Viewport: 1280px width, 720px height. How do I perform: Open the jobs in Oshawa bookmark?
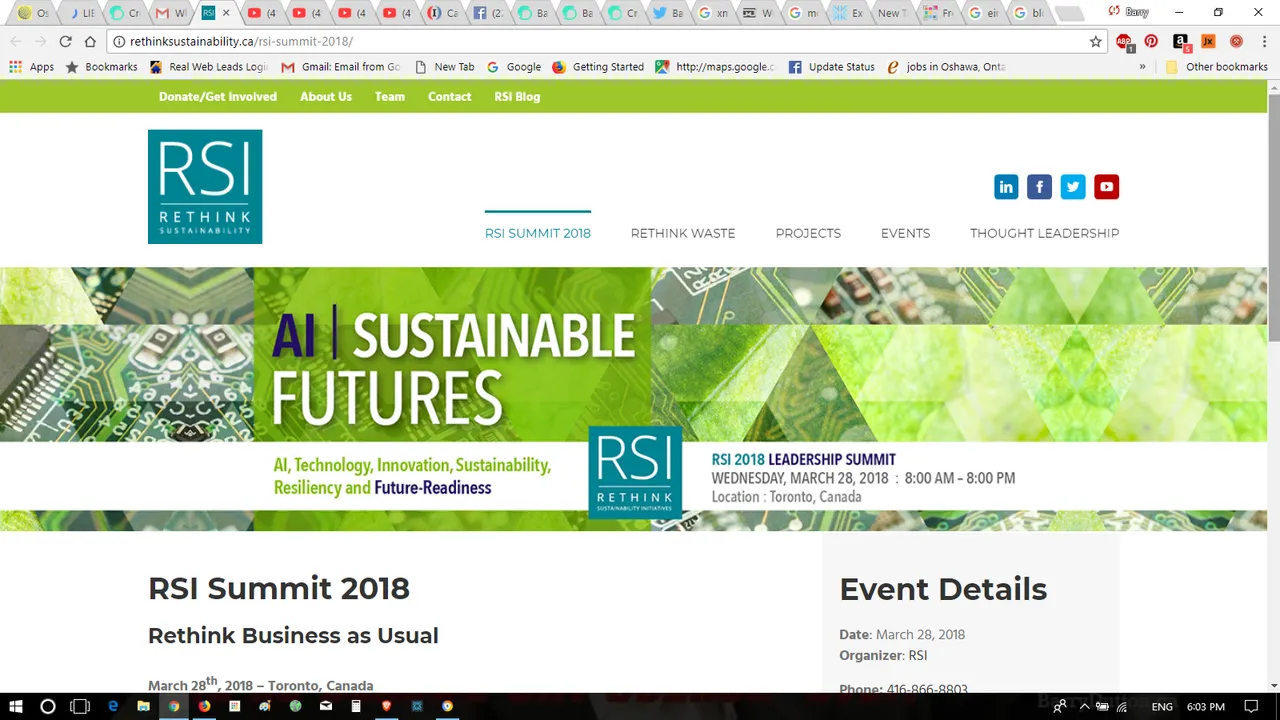[946, 67]
